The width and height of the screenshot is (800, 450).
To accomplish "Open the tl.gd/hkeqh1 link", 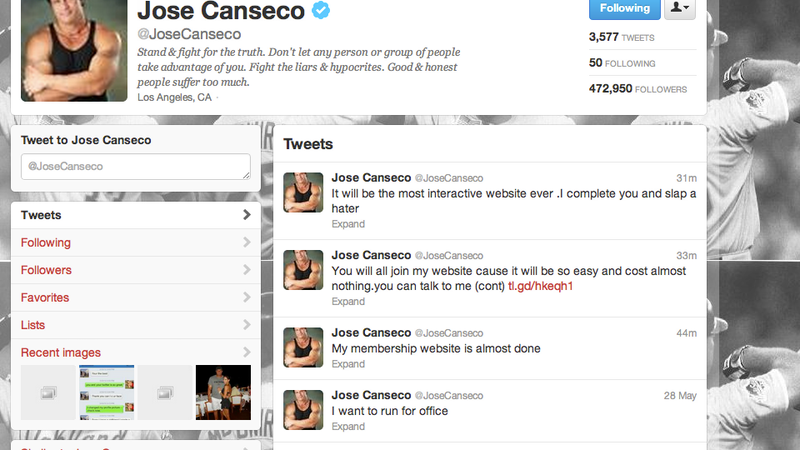I will (x=540, y=286).
